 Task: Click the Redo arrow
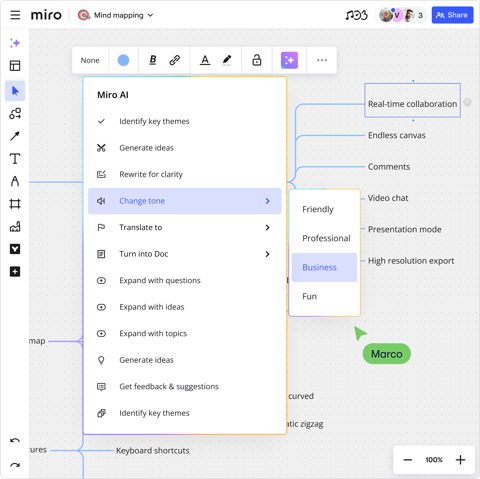(15, 465)
